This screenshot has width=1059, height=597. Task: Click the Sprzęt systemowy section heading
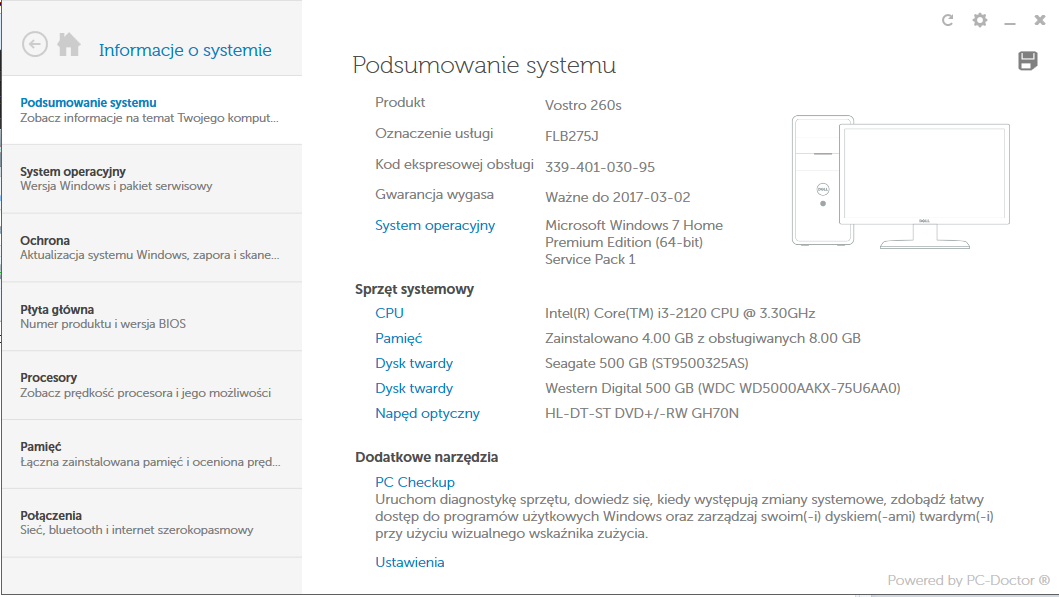415,290
